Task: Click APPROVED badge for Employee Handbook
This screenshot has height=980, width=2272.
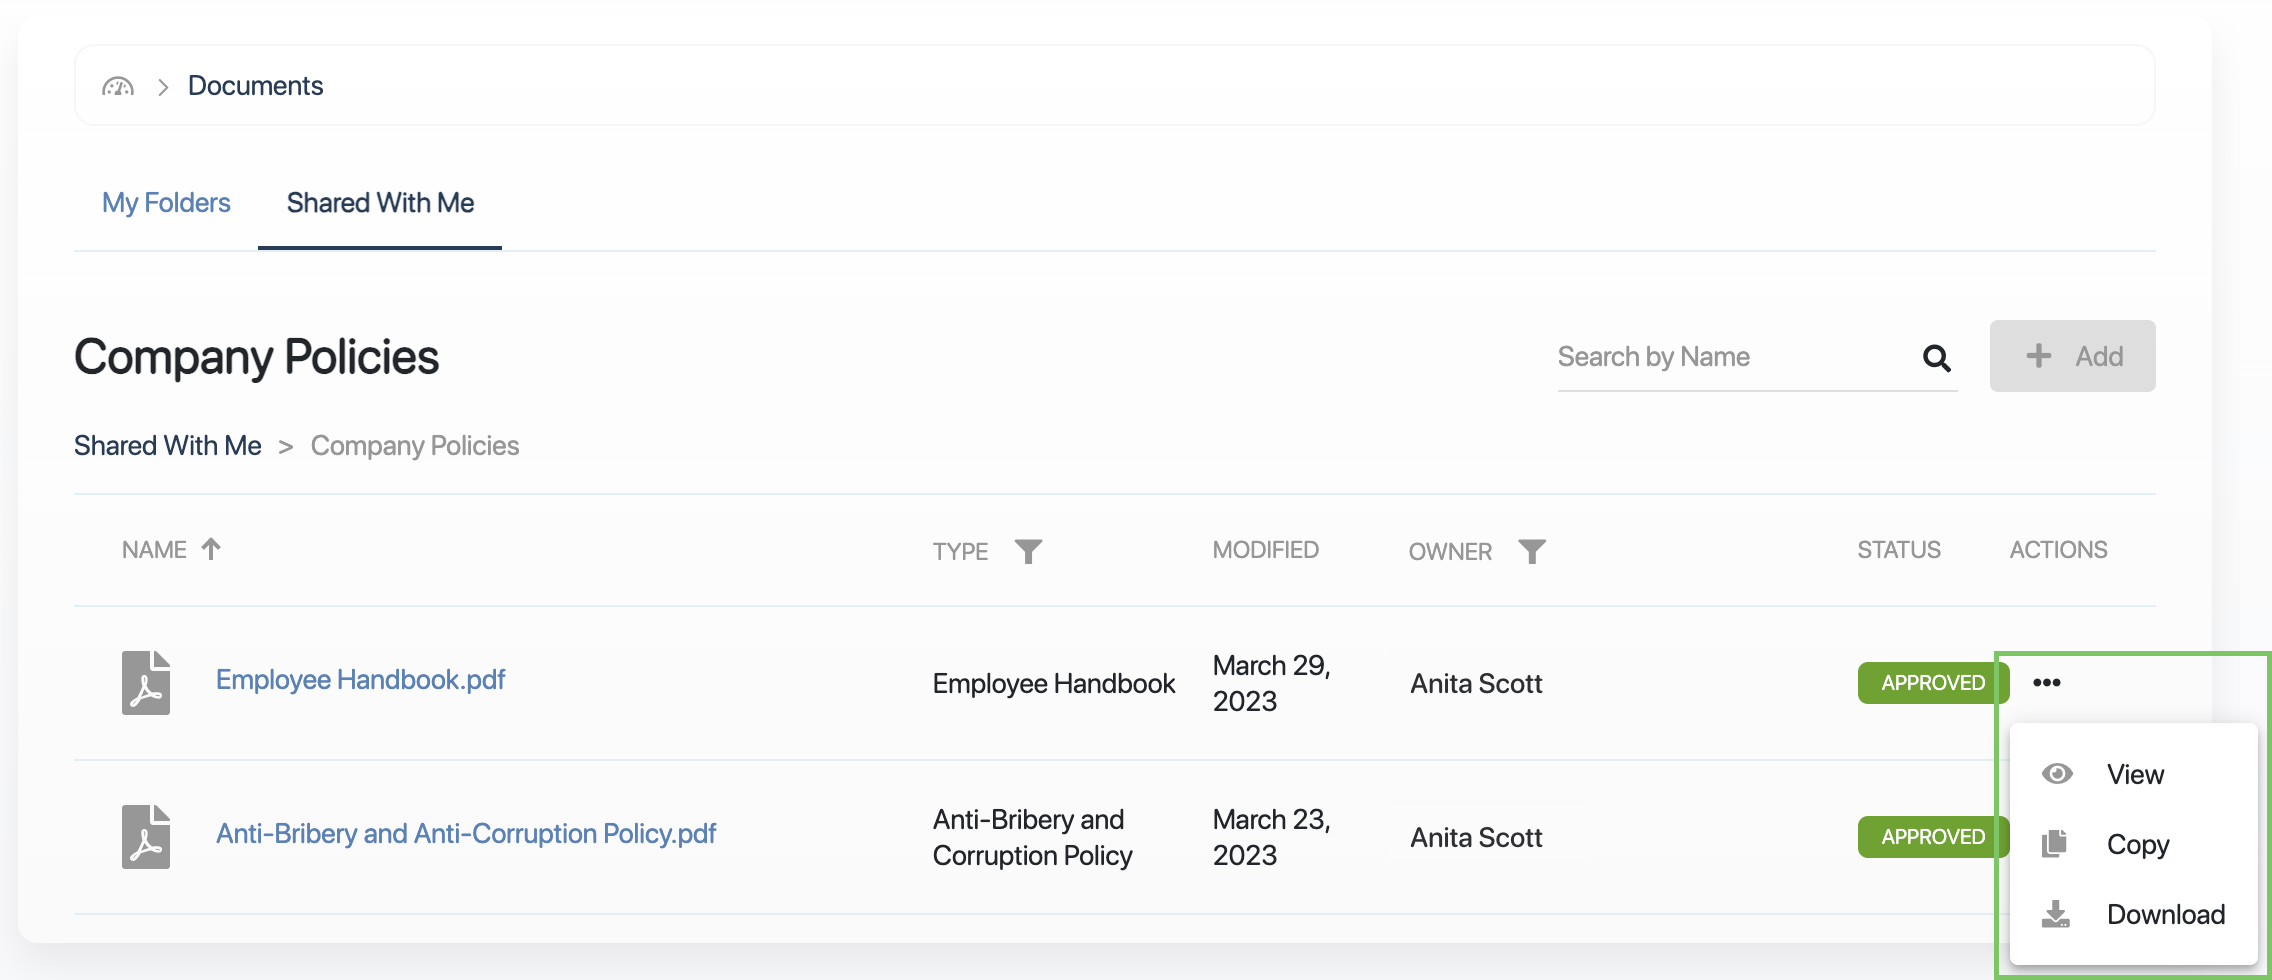Action: (1933, 683)
